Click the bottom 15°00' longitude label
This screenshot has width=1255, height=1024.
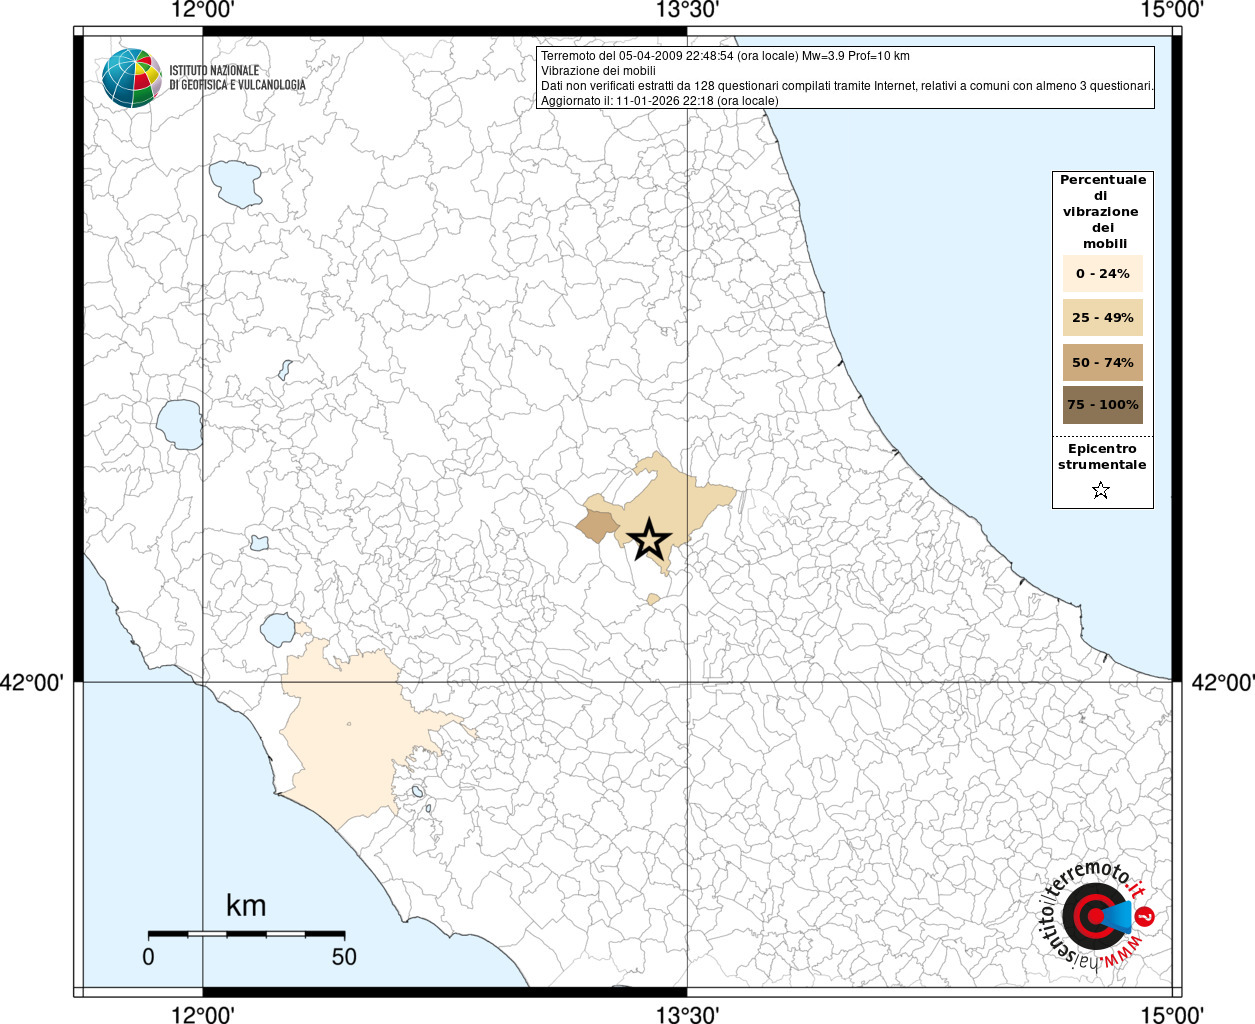click(1171, 1014)
